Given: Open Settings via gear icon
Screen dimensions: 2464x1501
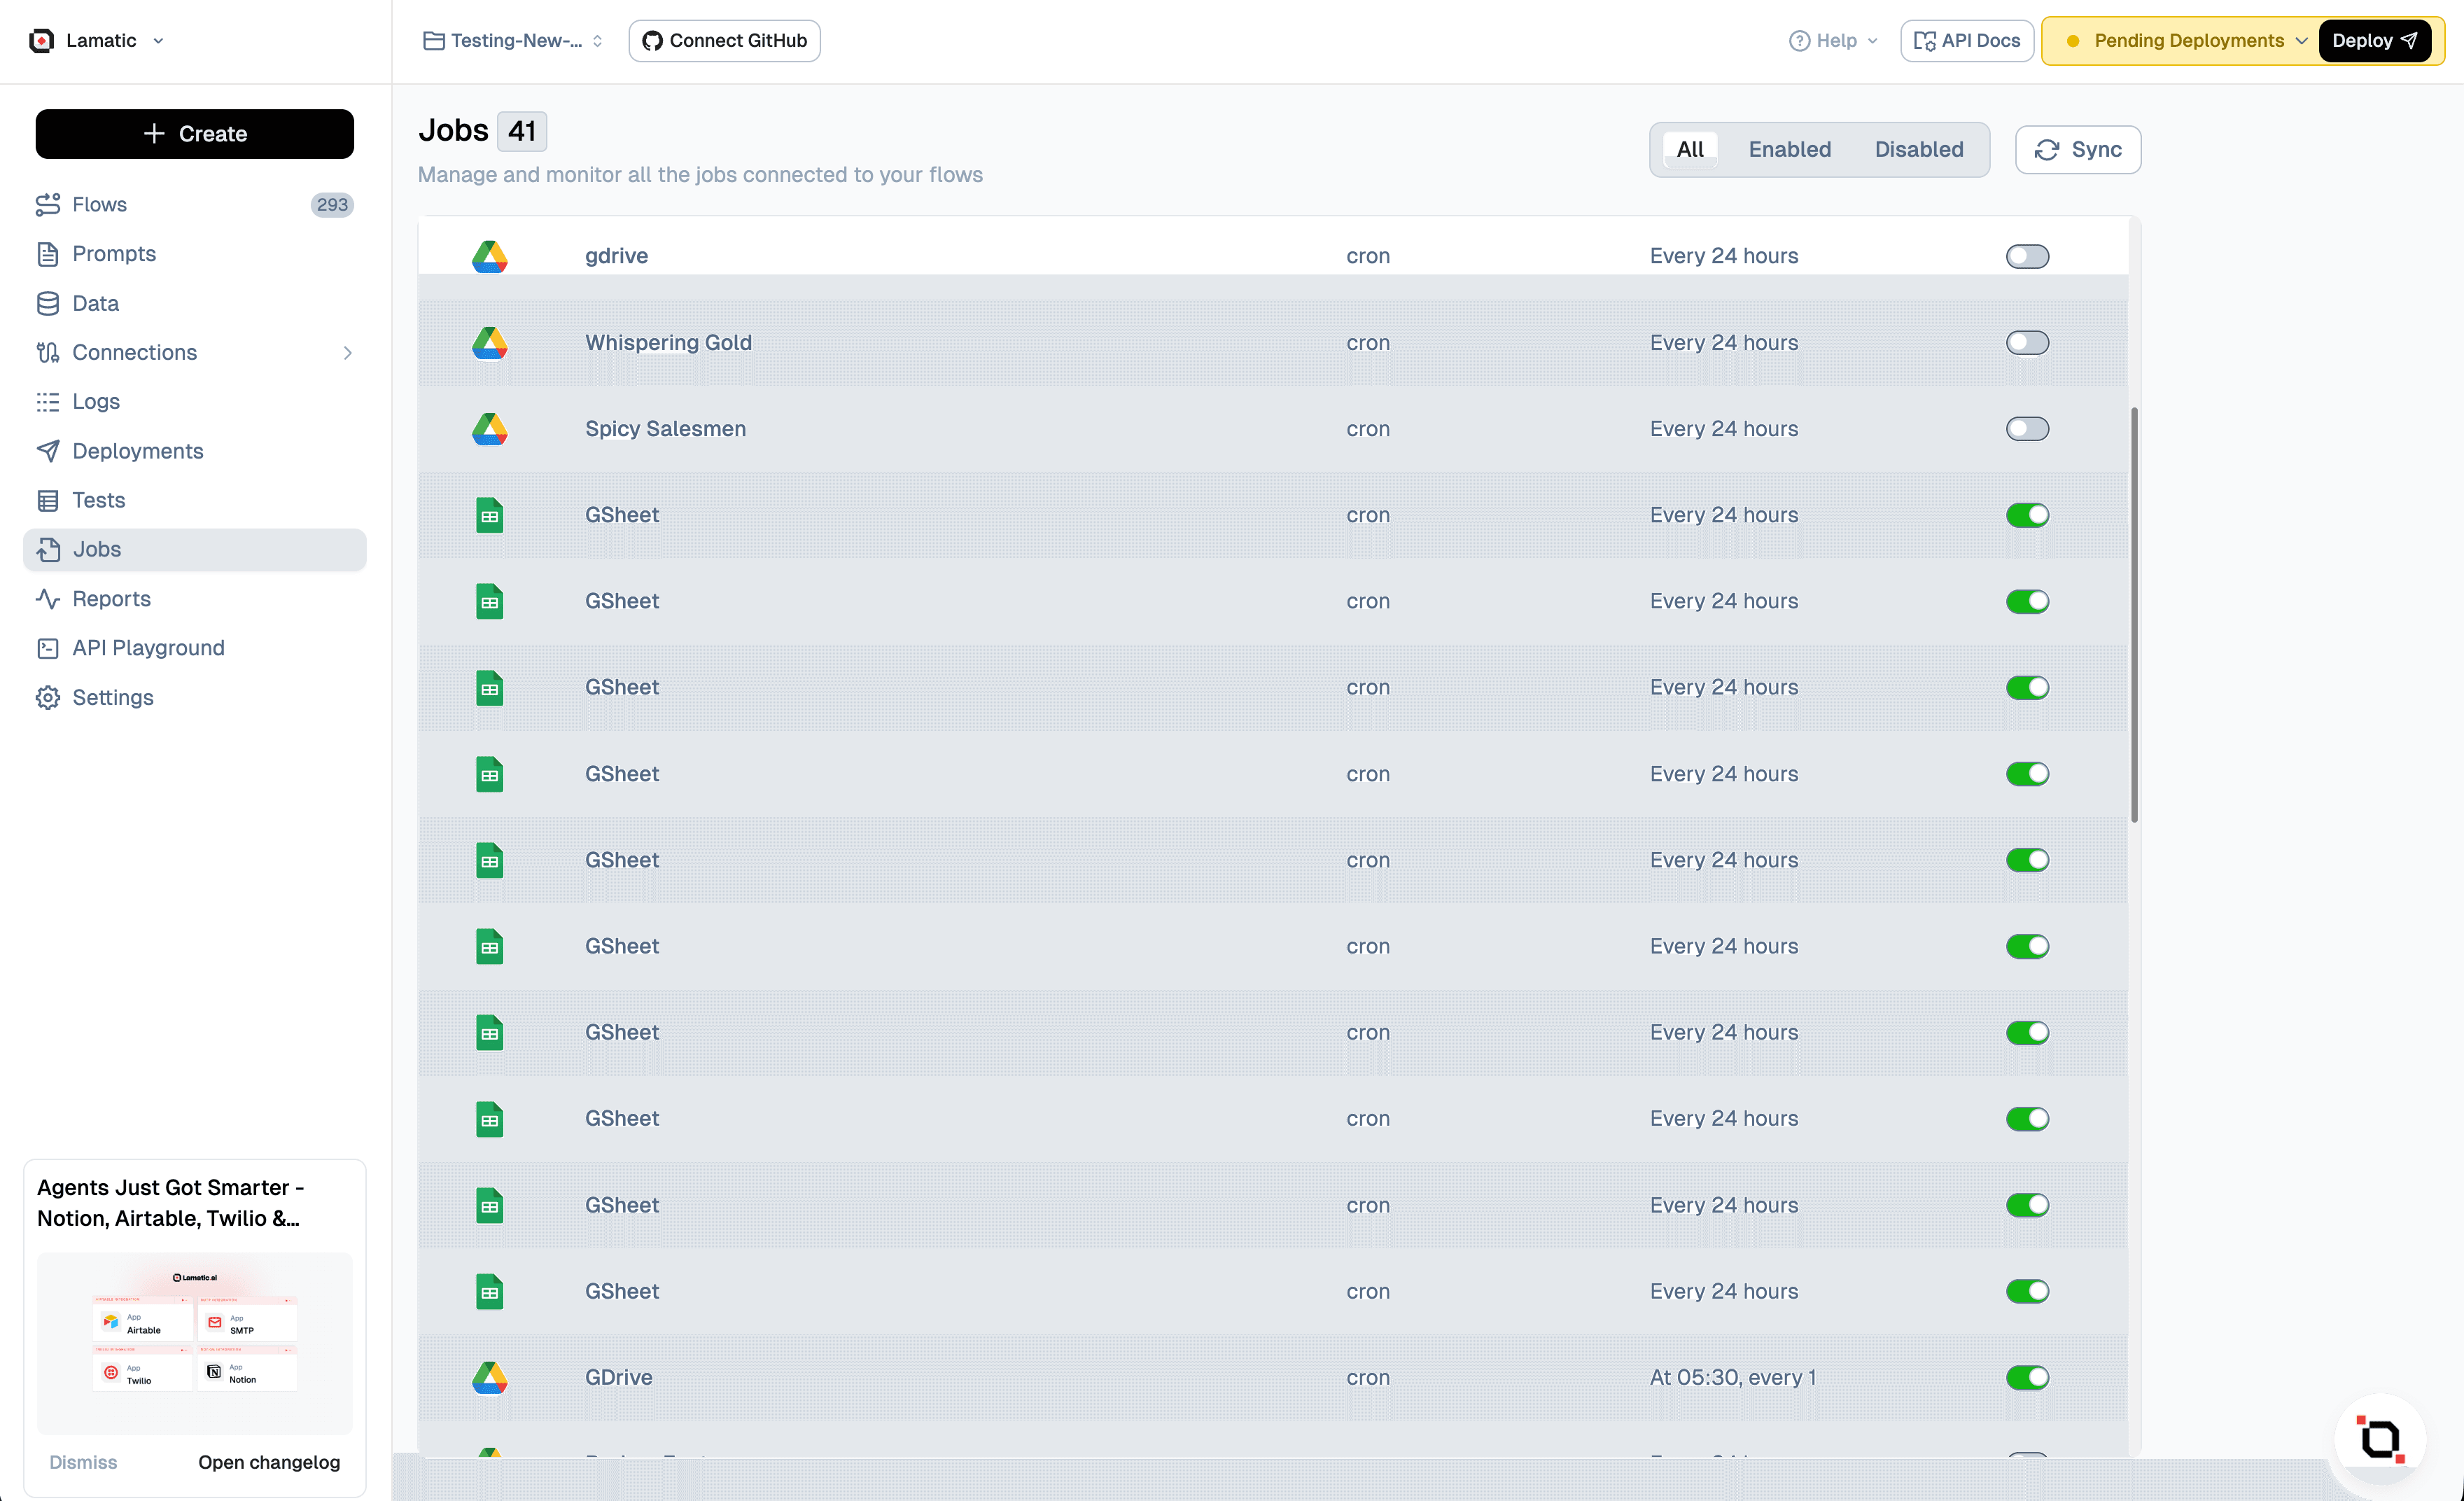Looking at the screenshot, I should click(x=48, y=698).
